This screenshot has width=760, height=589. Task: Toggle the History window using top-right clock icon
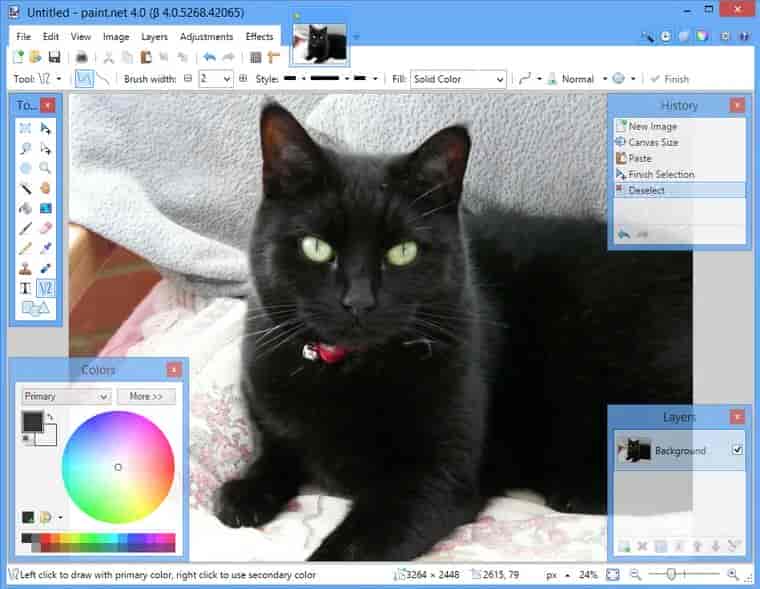click(666, 36)
